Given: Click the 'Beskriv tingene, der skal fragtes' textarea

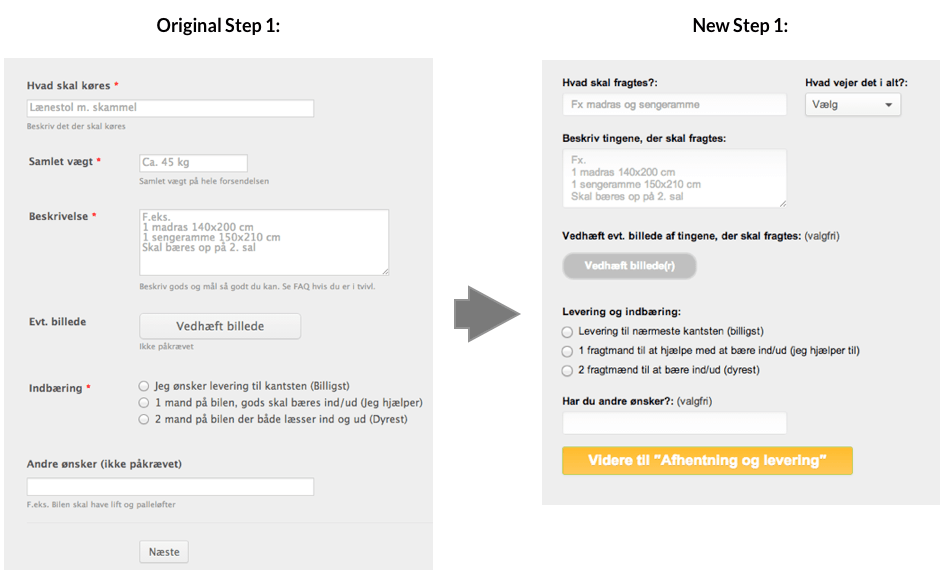Looking at the screenshot, I should (x=675, y=178).
